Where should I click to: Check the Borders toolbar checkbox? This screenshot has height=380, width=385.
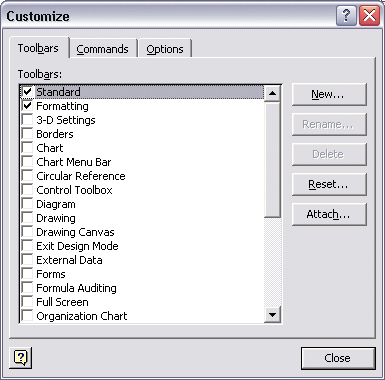click(x=27, y=134)
